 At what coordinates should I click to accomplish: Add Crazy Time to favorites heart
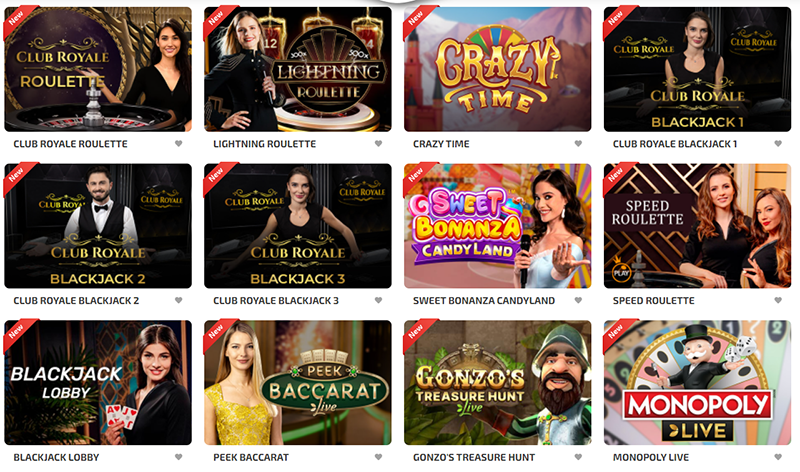tap(578, 144)
